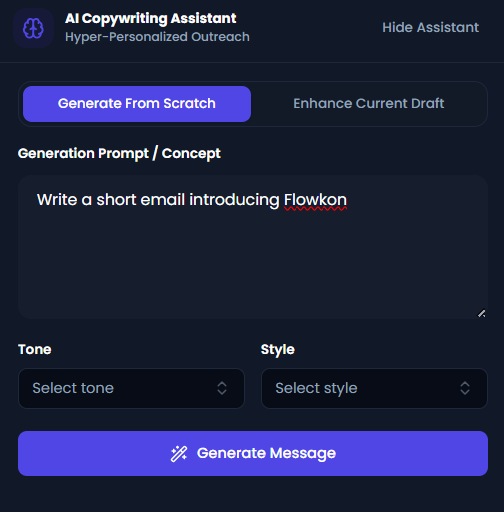Click inside the Generation Prompt text area
The image size is (504, 512).
[253, 247]
